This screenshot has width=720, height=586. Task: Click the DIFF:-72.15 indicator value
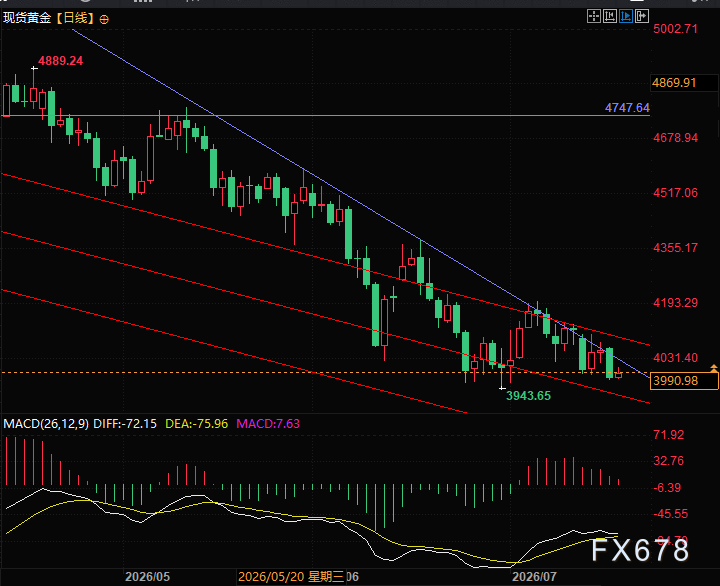(125, 423)
